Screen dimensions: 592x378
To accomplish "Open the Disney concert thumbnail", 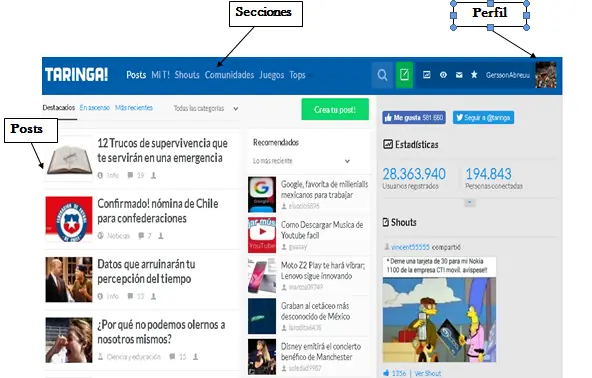I will click(262, 356).
